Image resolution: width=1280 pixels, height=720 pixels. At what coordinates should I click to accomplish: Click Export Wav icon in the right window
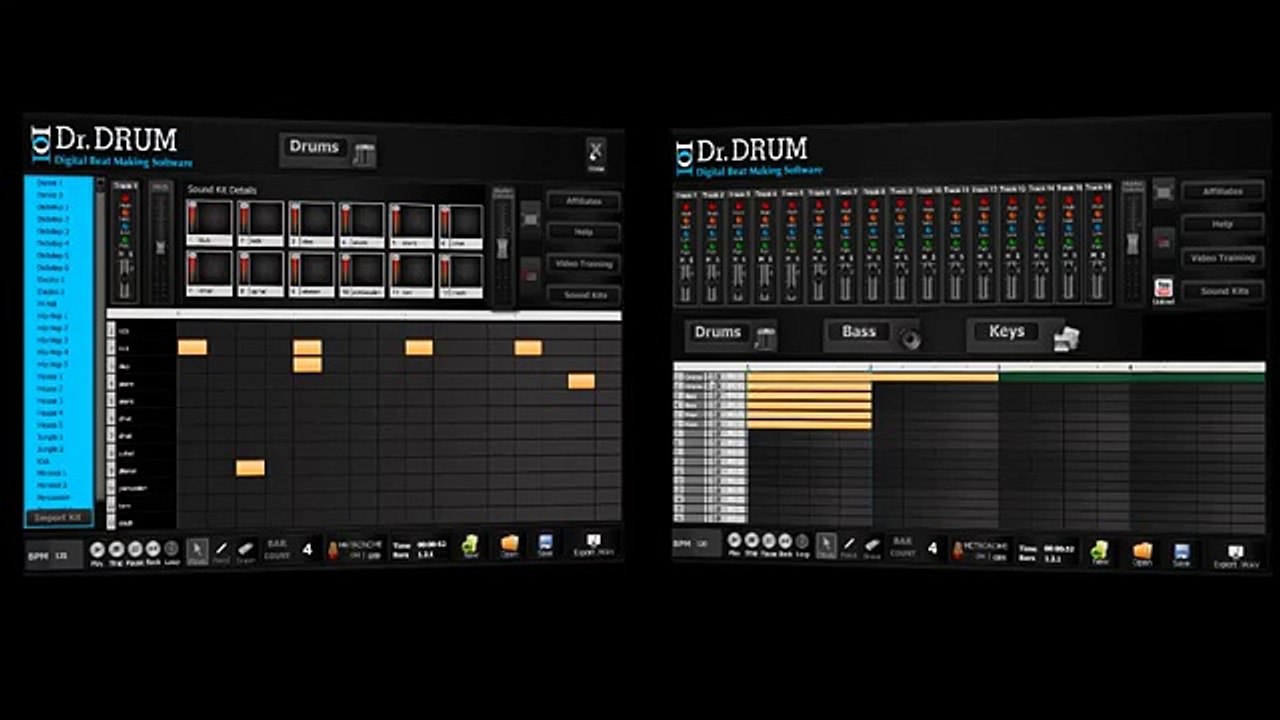[x=1236, y=556]
